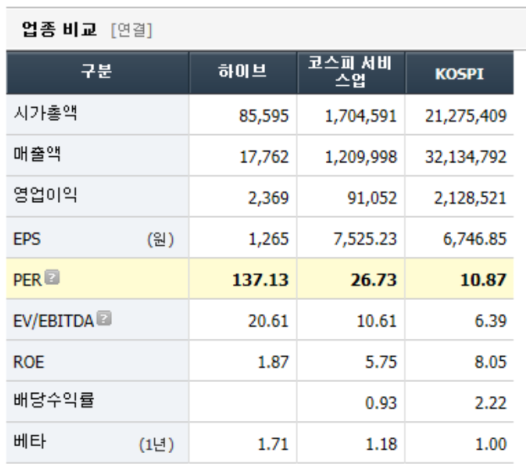Click the 코스피 서비스업 column header

click(x=350, y=71)
